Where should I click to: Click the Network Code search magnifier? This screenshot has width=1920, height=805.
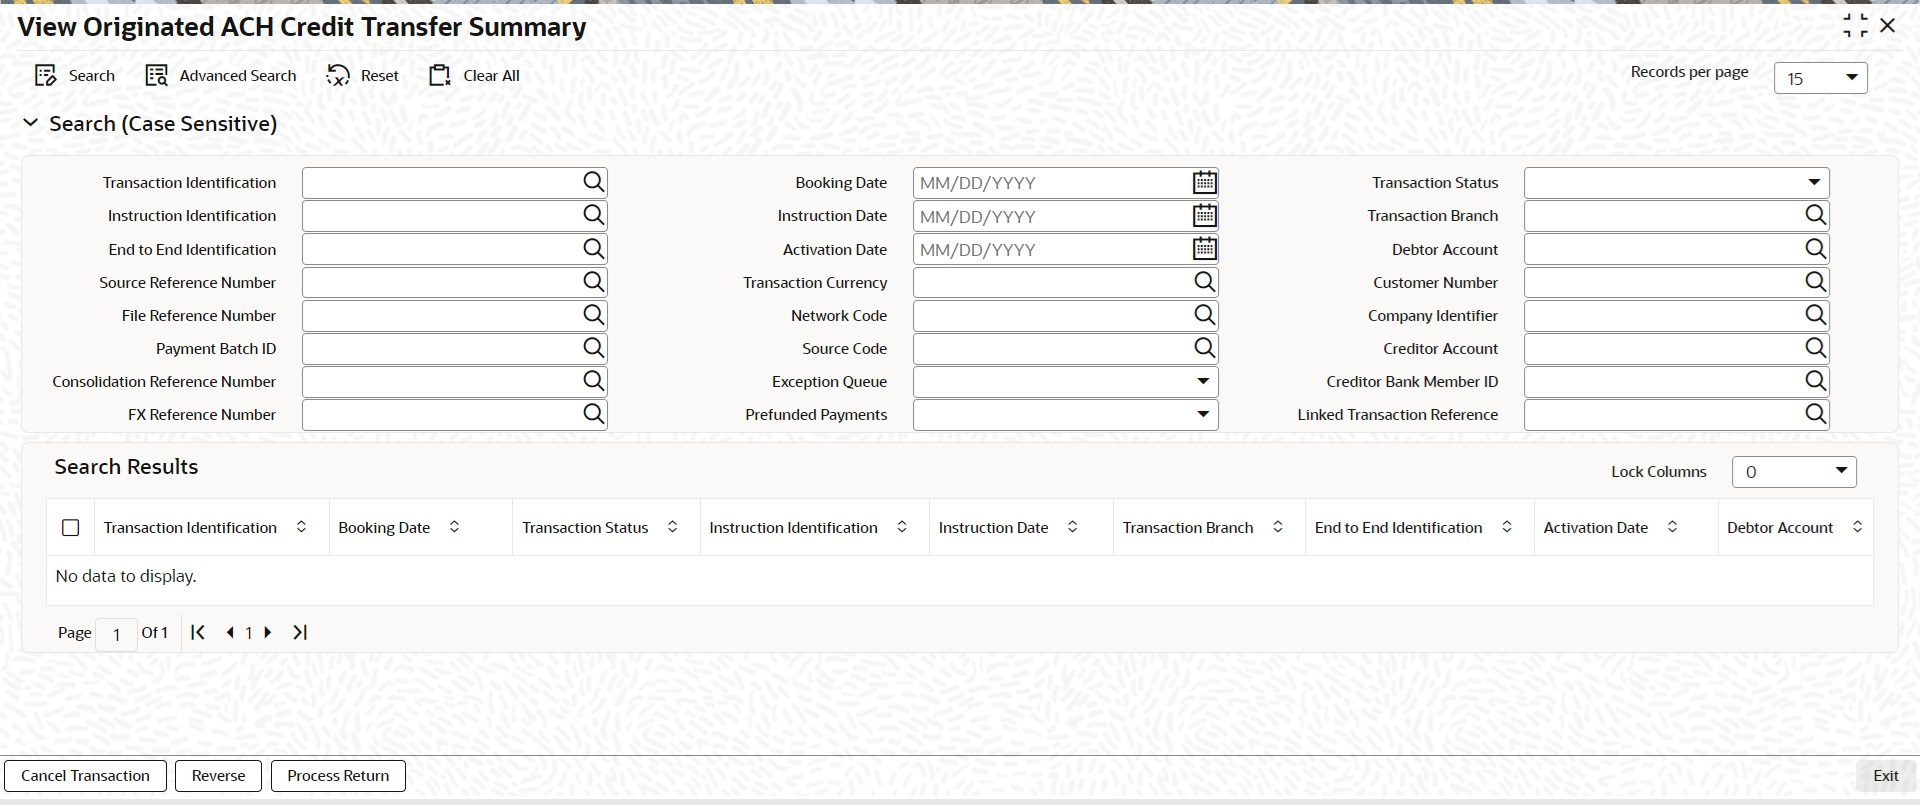[x=1205, y=315]
